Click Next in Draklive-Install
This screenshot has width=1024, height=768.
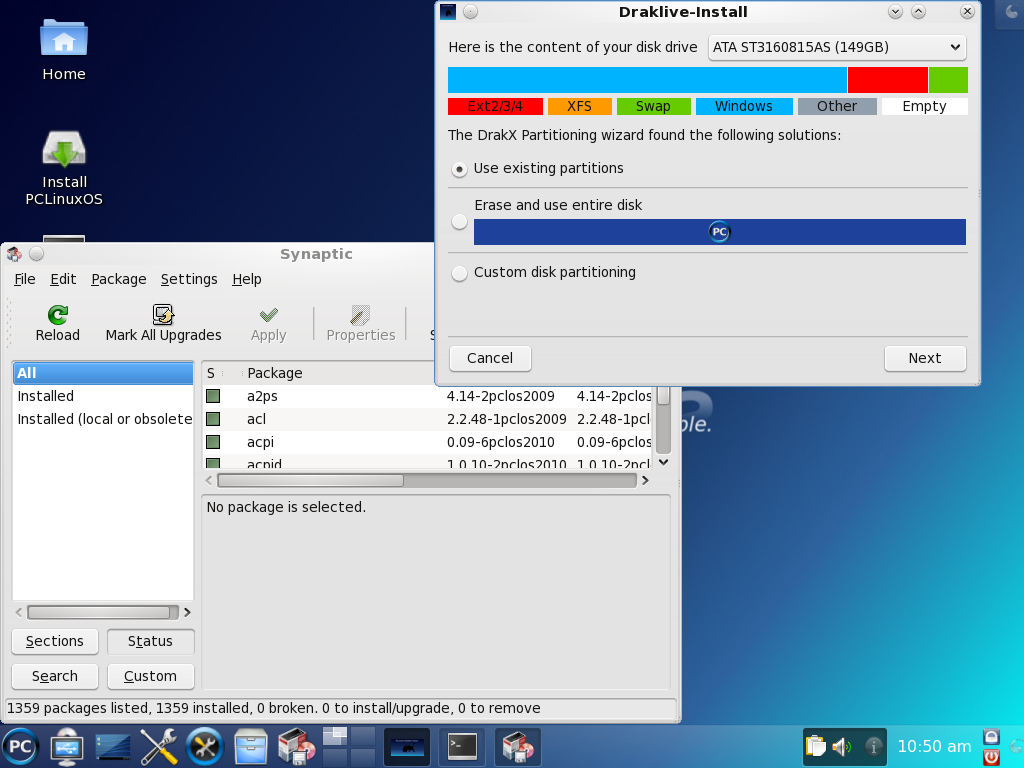(x=924, y=358)
